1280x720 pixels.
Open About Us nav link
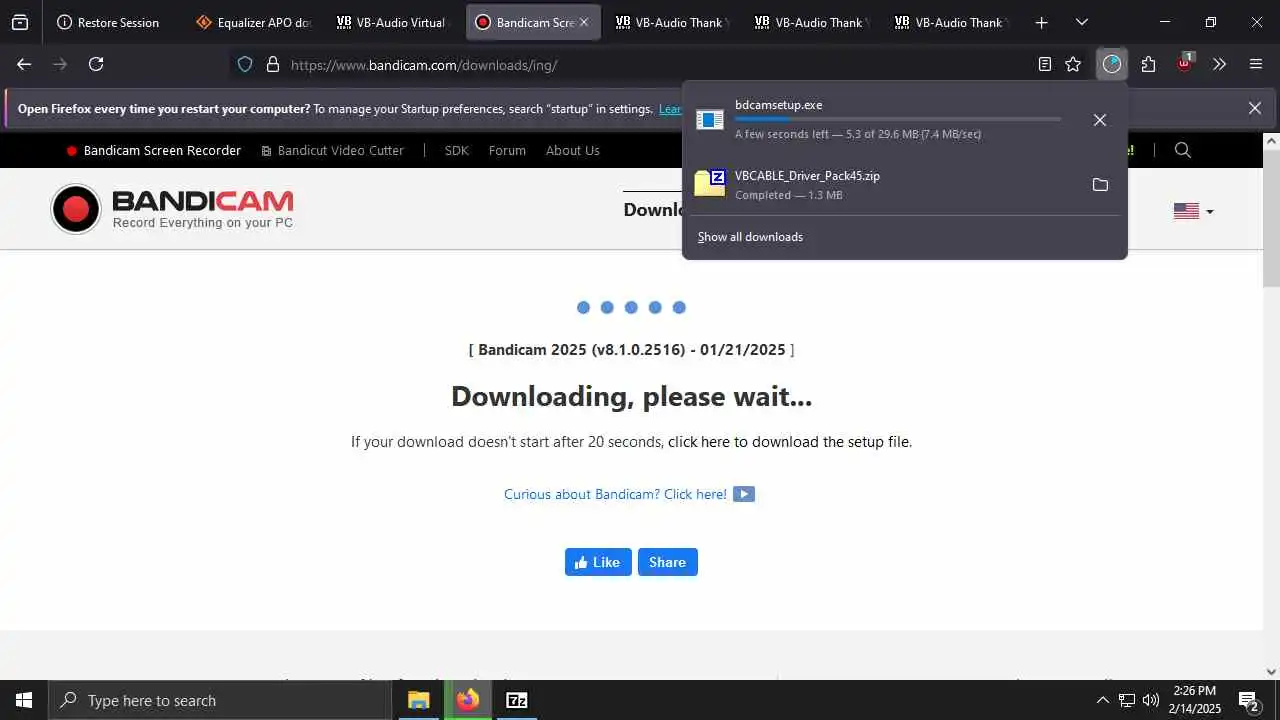572,151
